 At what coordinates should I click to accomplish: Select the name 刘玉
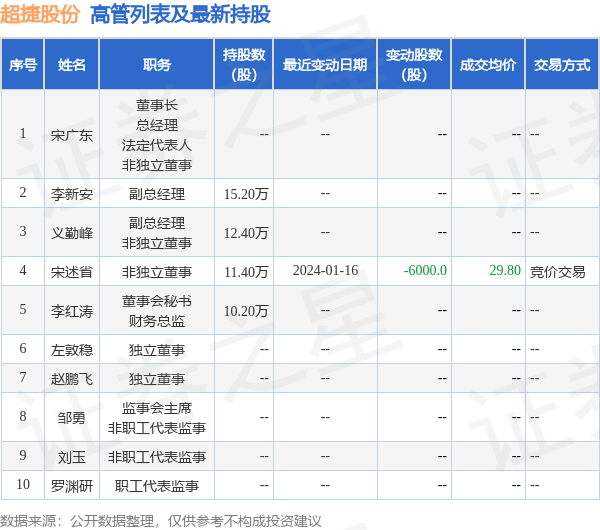[72, 457]
